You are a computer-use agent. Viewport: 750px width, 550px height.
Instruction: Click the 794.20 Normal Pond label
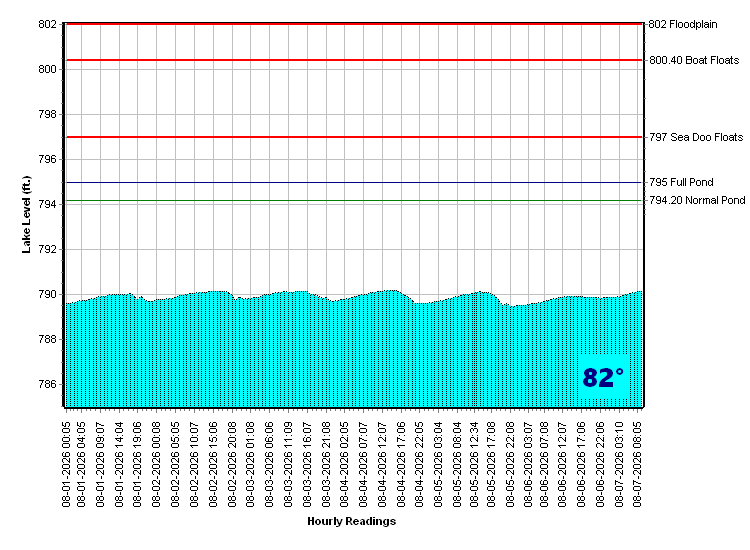tap(697, 200)
